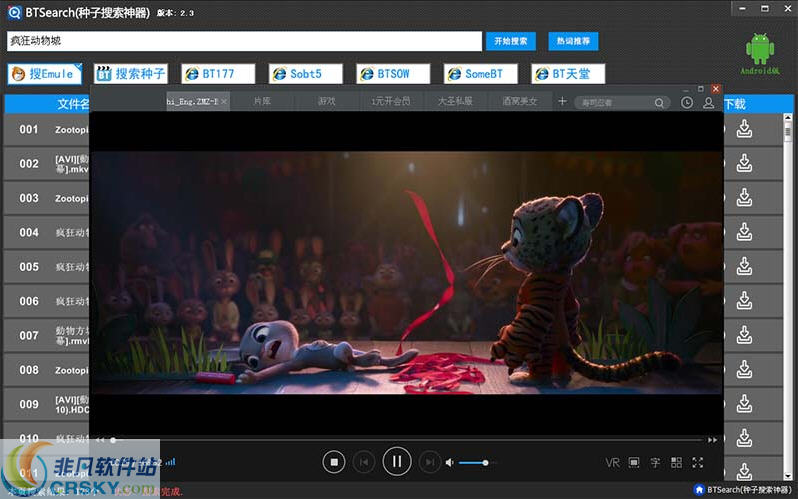Add a new tab with plus icon
798x499 pixels.
tap(562, 101)
